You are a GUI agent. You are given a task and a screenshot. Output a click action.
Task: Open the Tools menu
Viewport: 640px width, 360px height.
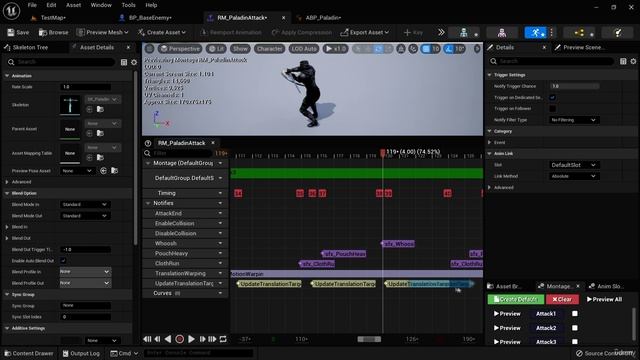(x=128, y=5)
